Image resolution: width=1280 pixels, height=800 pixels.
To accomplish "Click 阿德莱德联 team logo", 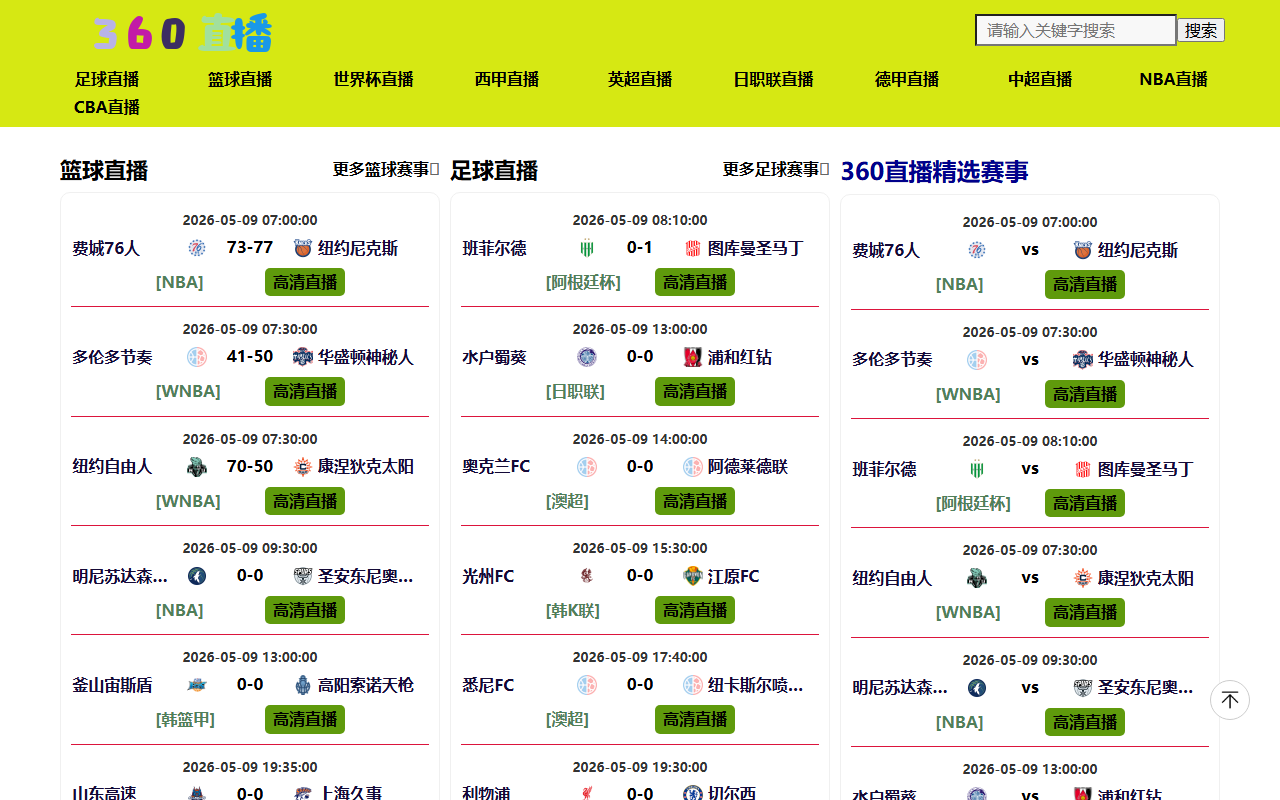I will (693, 466).
